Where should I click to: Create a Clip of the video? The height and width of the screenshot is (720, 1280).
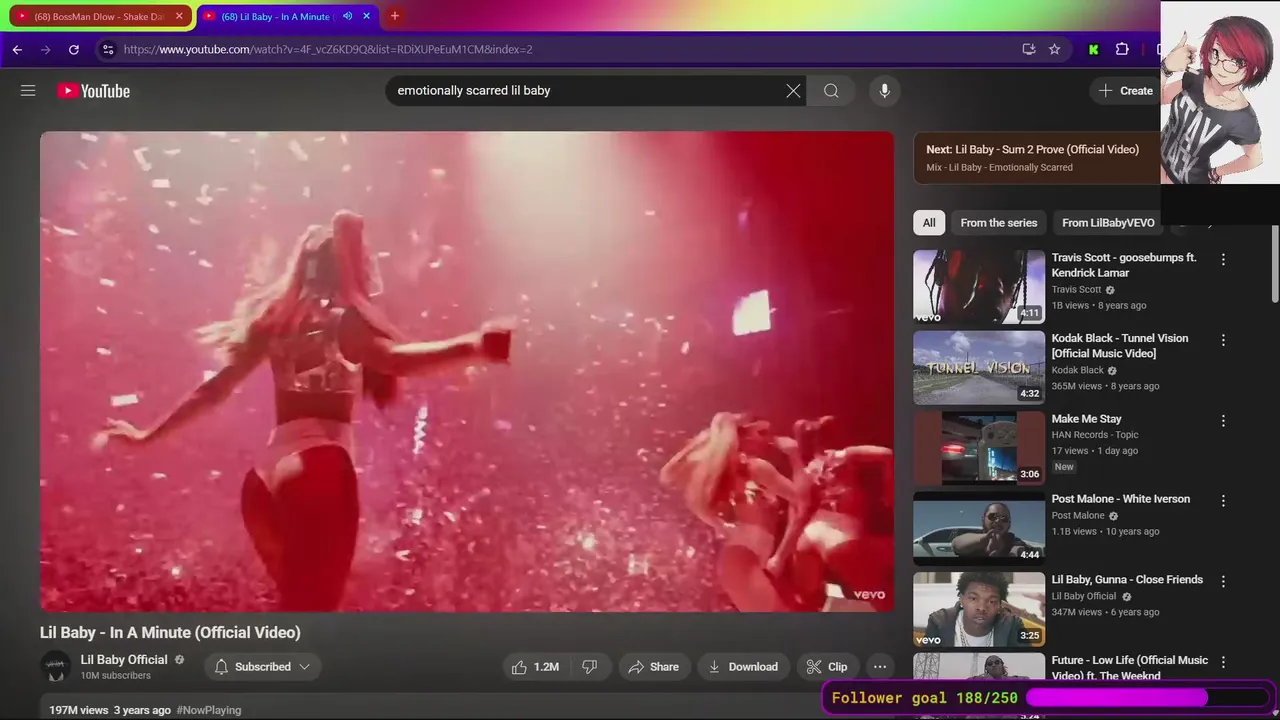click(827, 667)
